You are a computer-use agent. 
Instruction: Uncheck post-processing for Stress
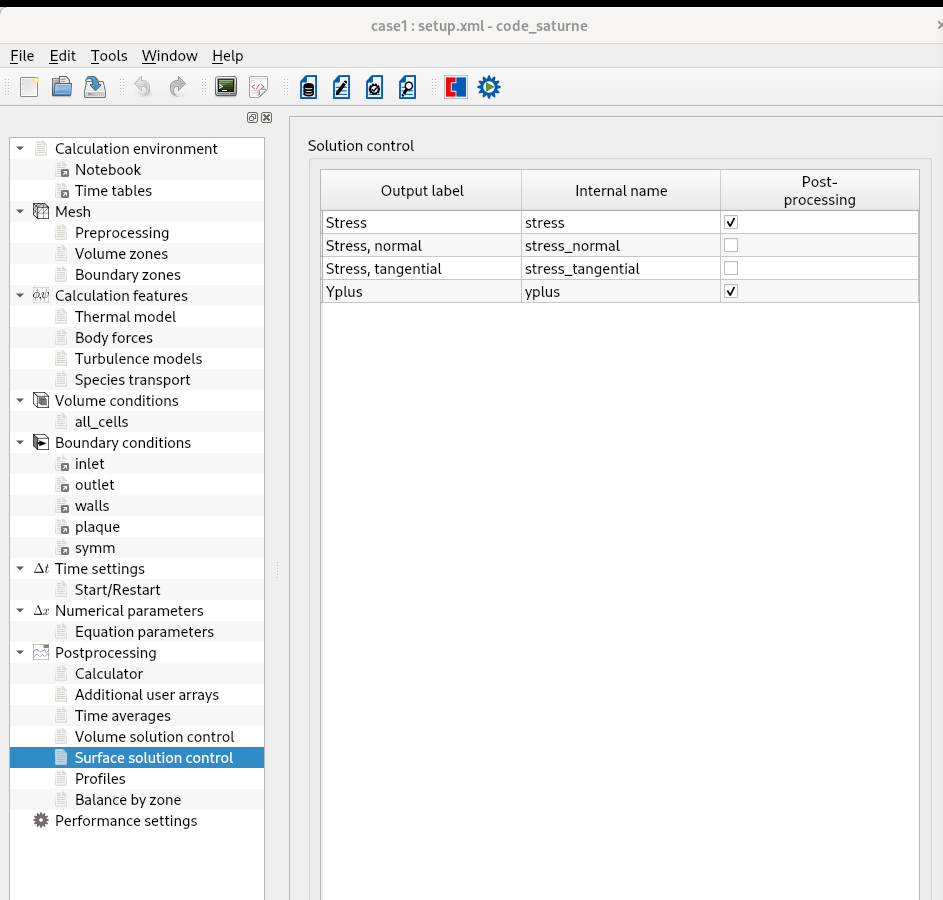click(x=731, y=222)
